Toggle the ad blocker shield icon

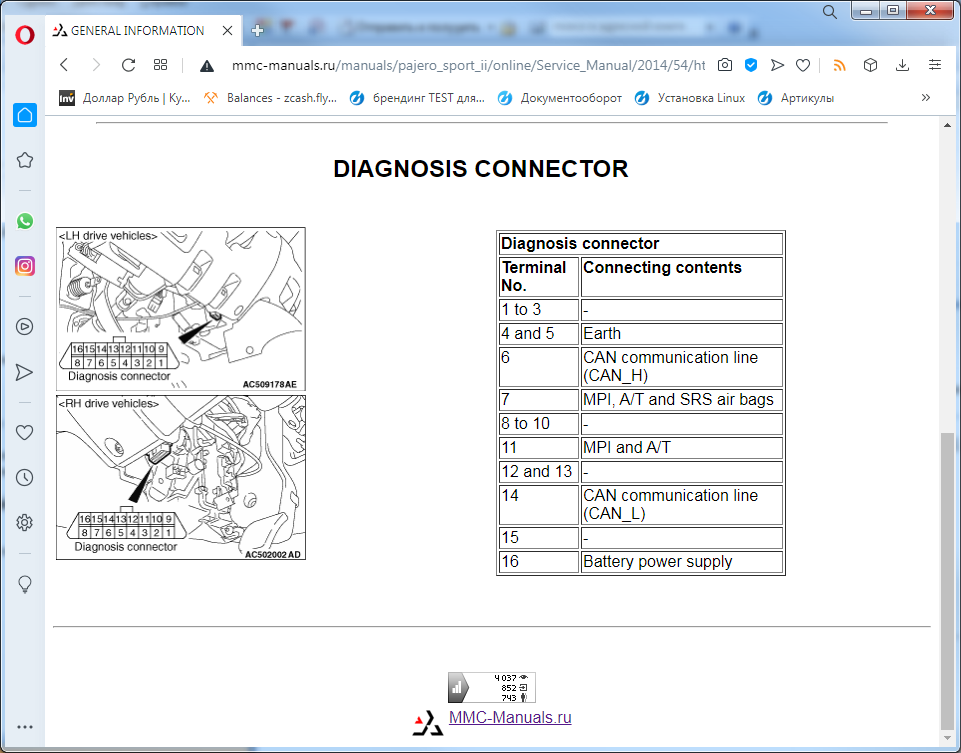pyautogui.click(x=751, y=65)
